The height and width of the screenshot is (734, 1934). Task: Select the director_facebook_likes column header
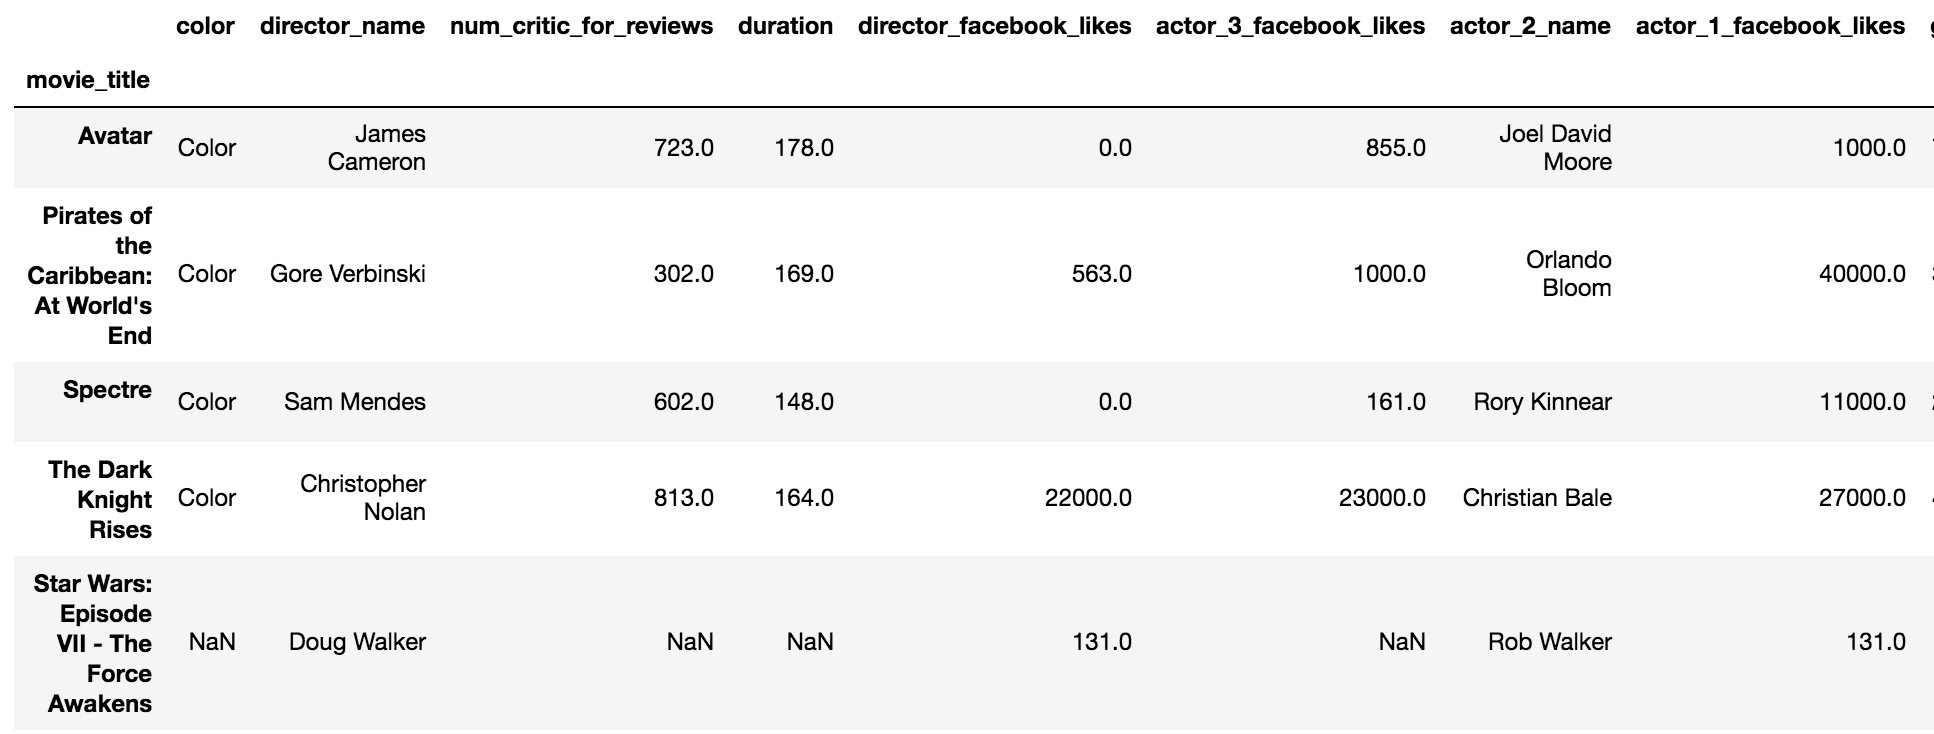[994, 26]
